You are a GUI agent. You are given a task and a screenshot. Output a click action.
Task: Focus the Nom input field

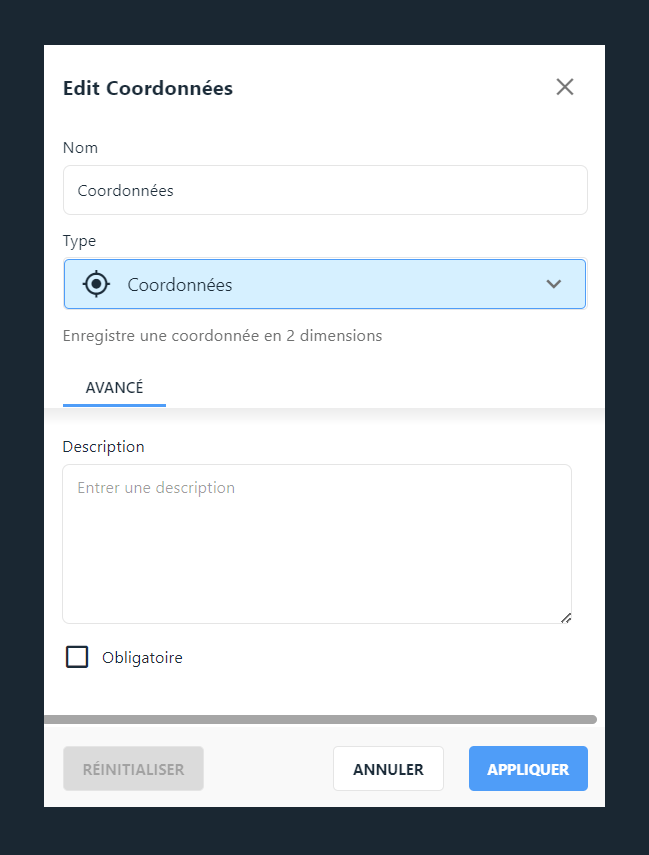(x=325, y=190)
